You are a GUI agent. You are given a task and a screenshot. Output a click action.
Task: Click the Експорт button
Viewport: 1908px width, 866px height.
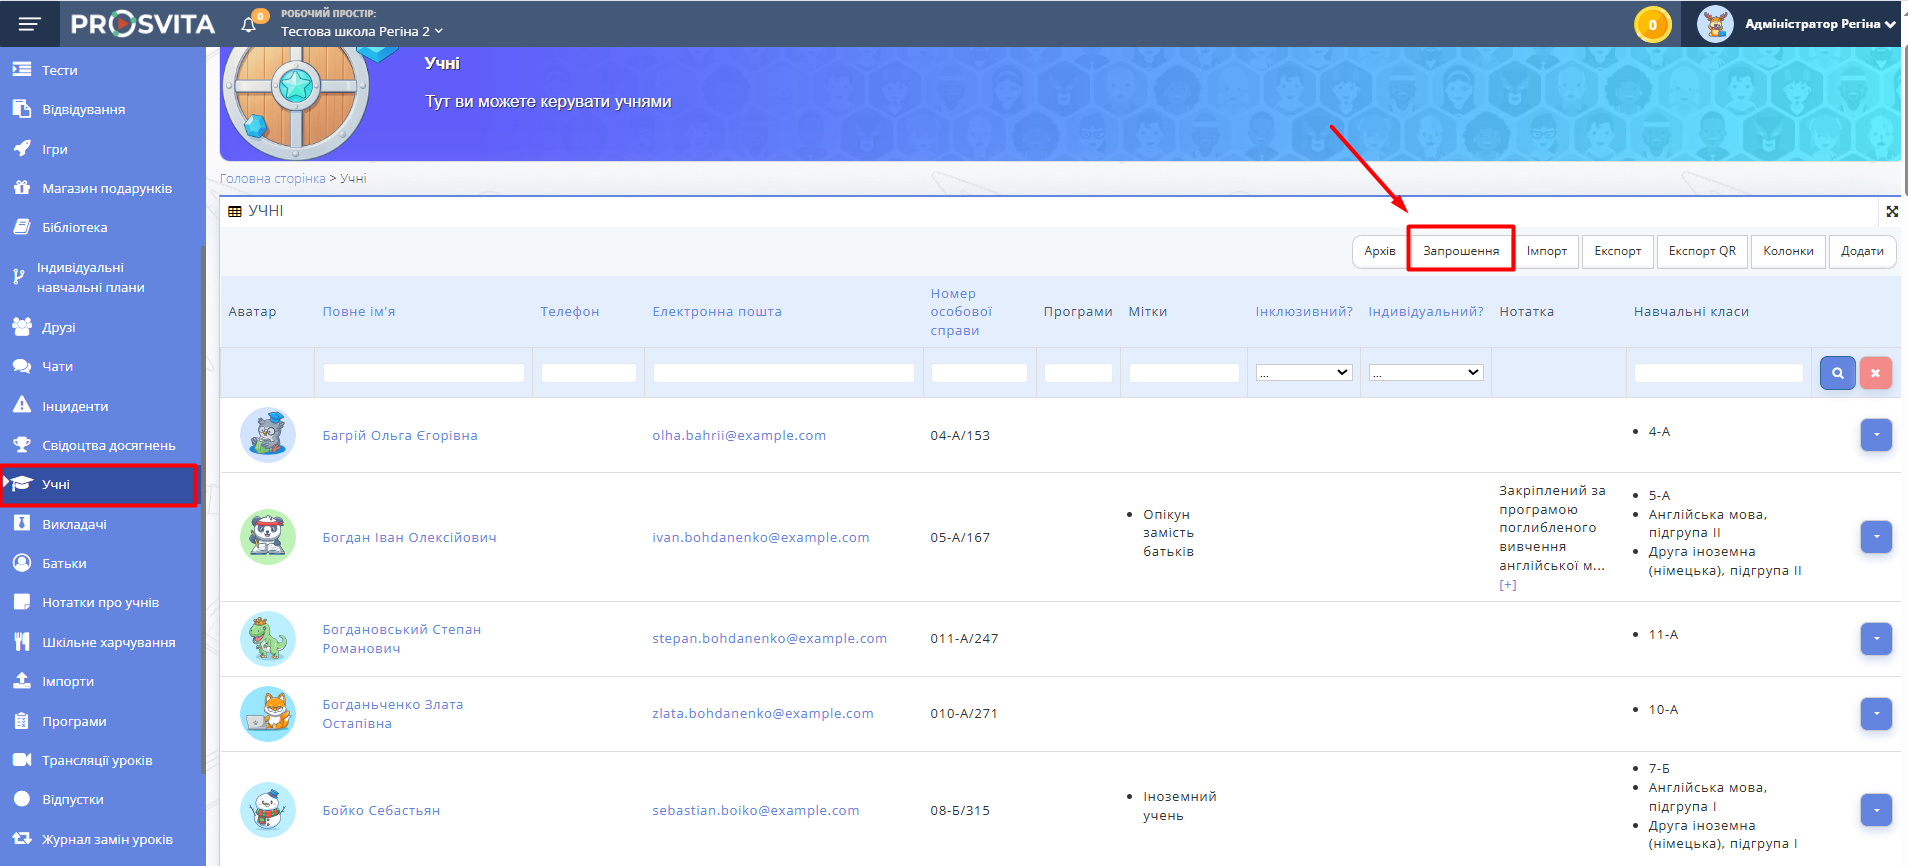[1618, 251]
